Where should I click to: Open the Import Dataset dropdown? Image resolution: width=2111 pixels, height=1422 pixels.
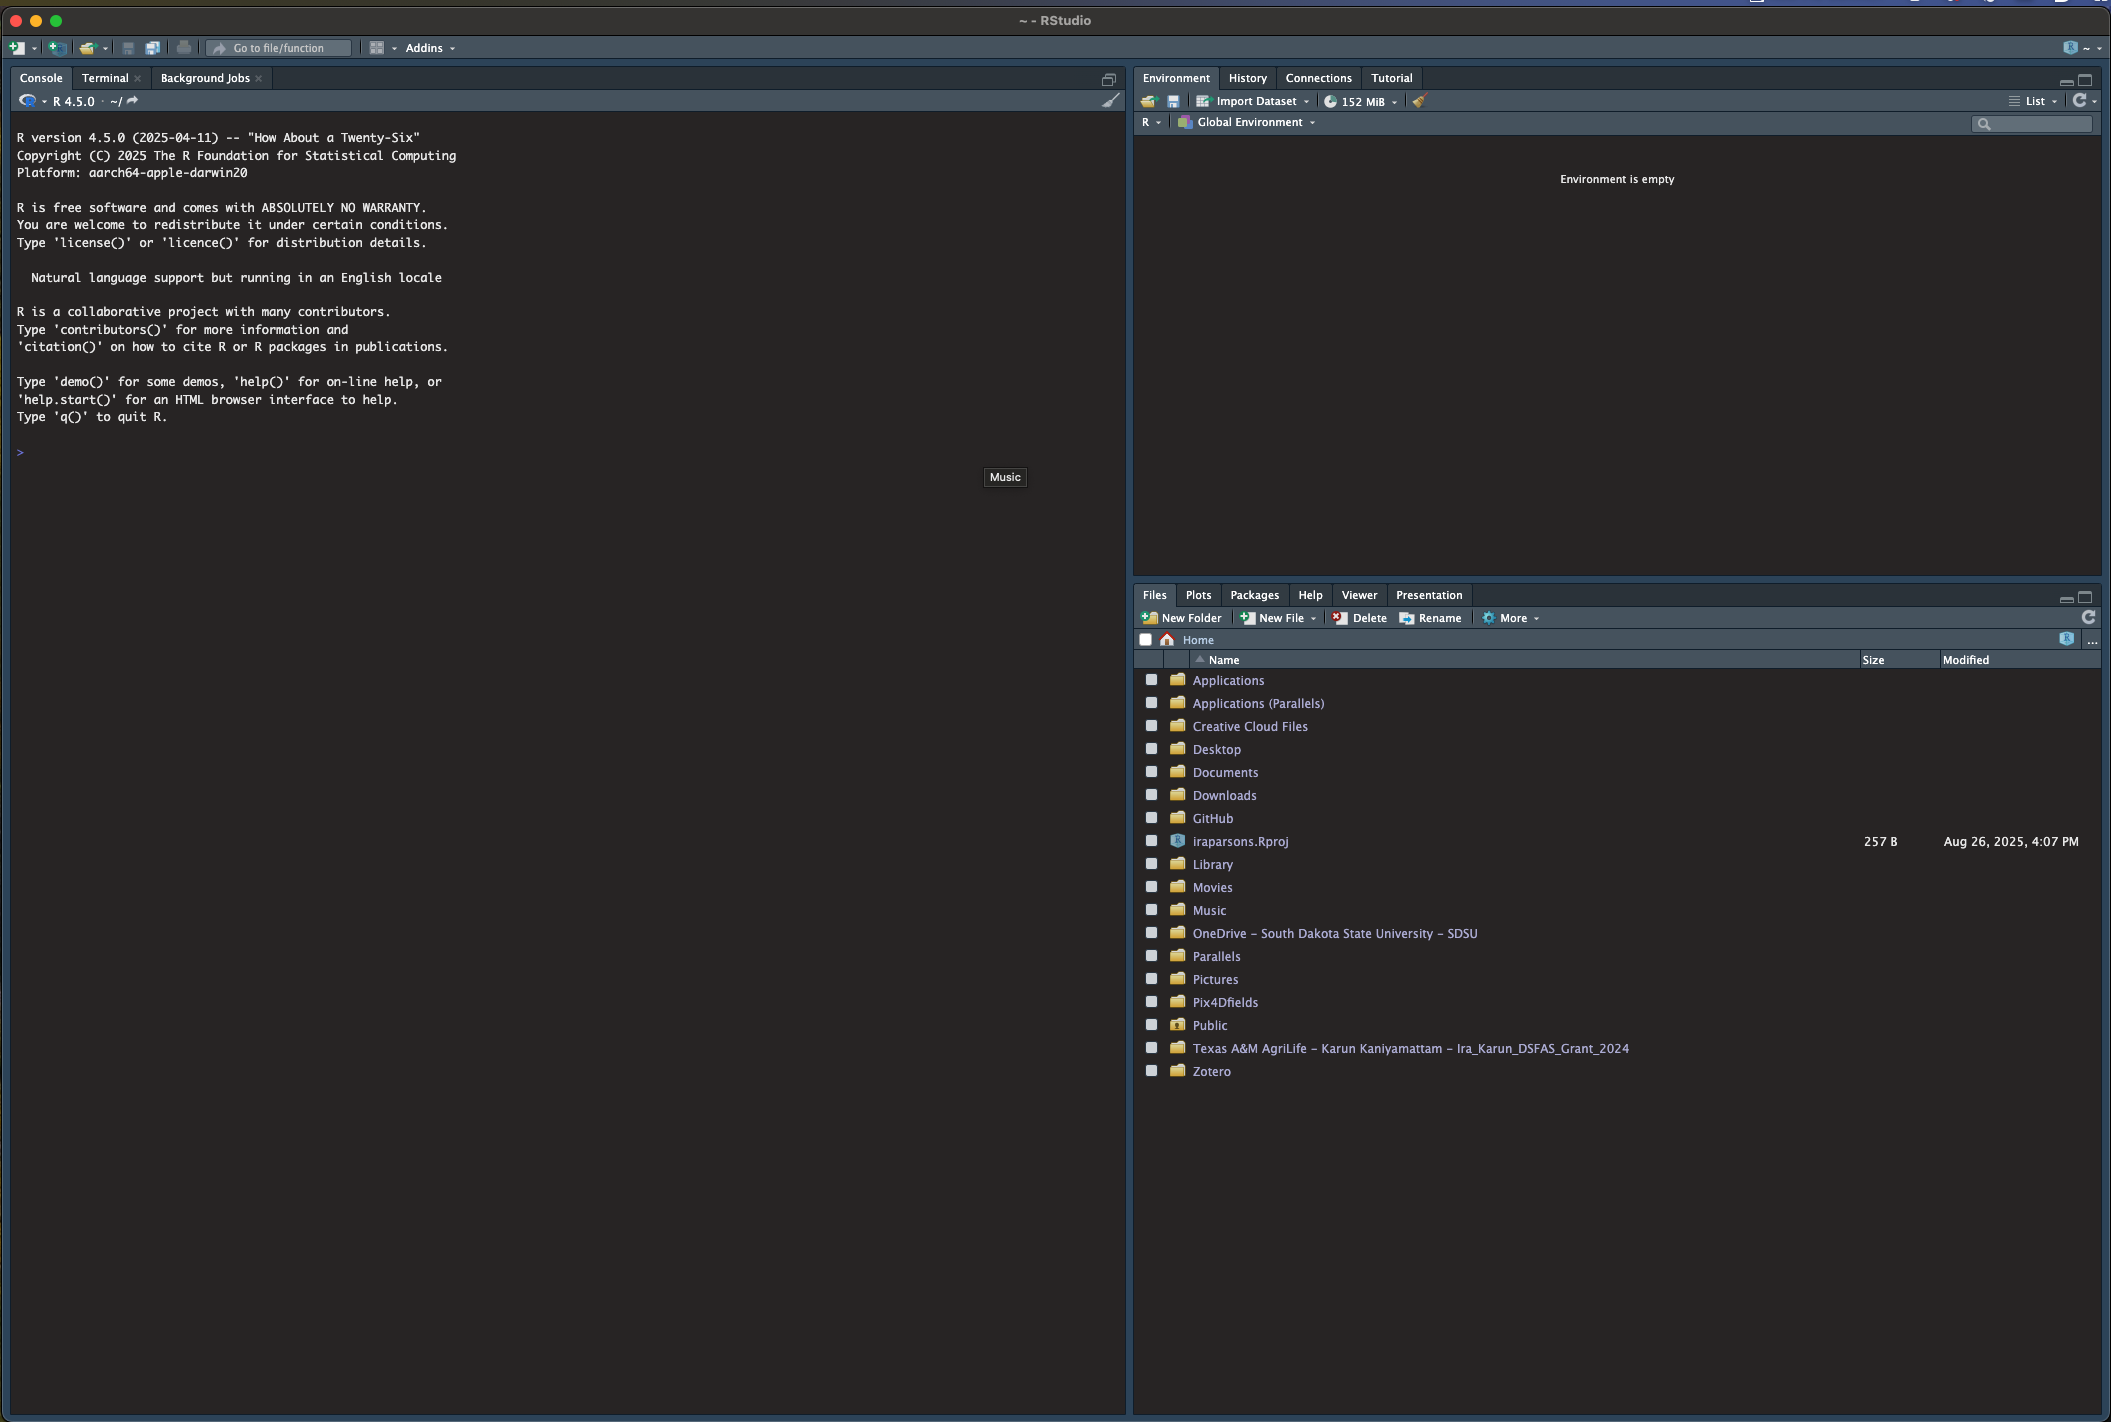[1253, 101]
